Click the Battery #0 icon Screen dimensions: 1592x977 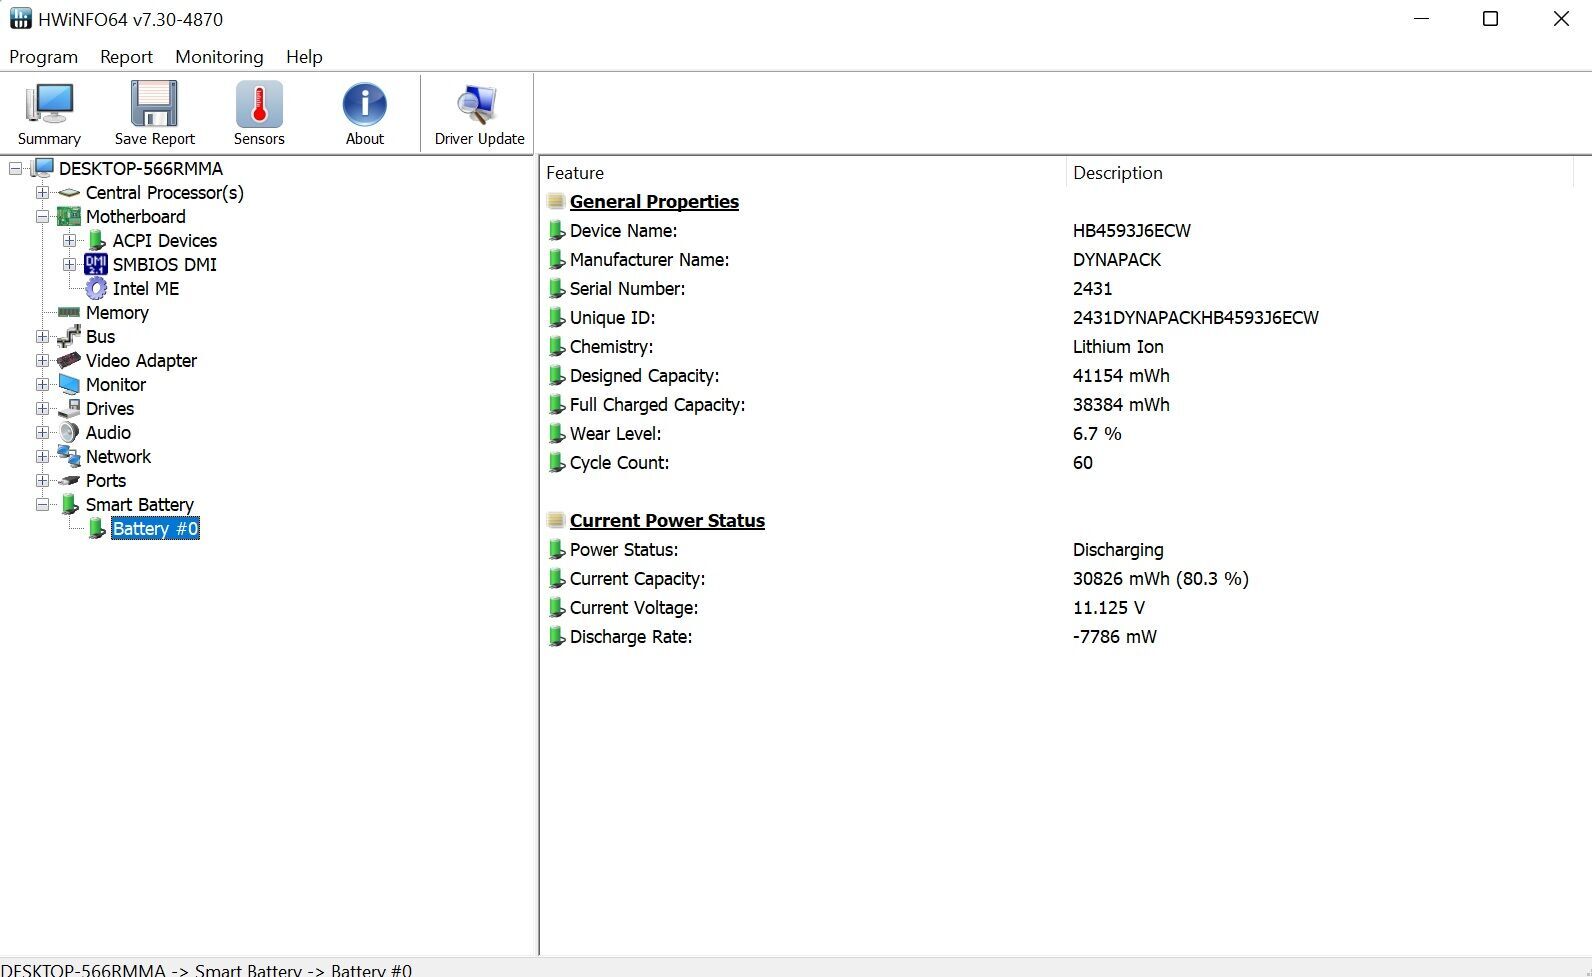point(96,528)
